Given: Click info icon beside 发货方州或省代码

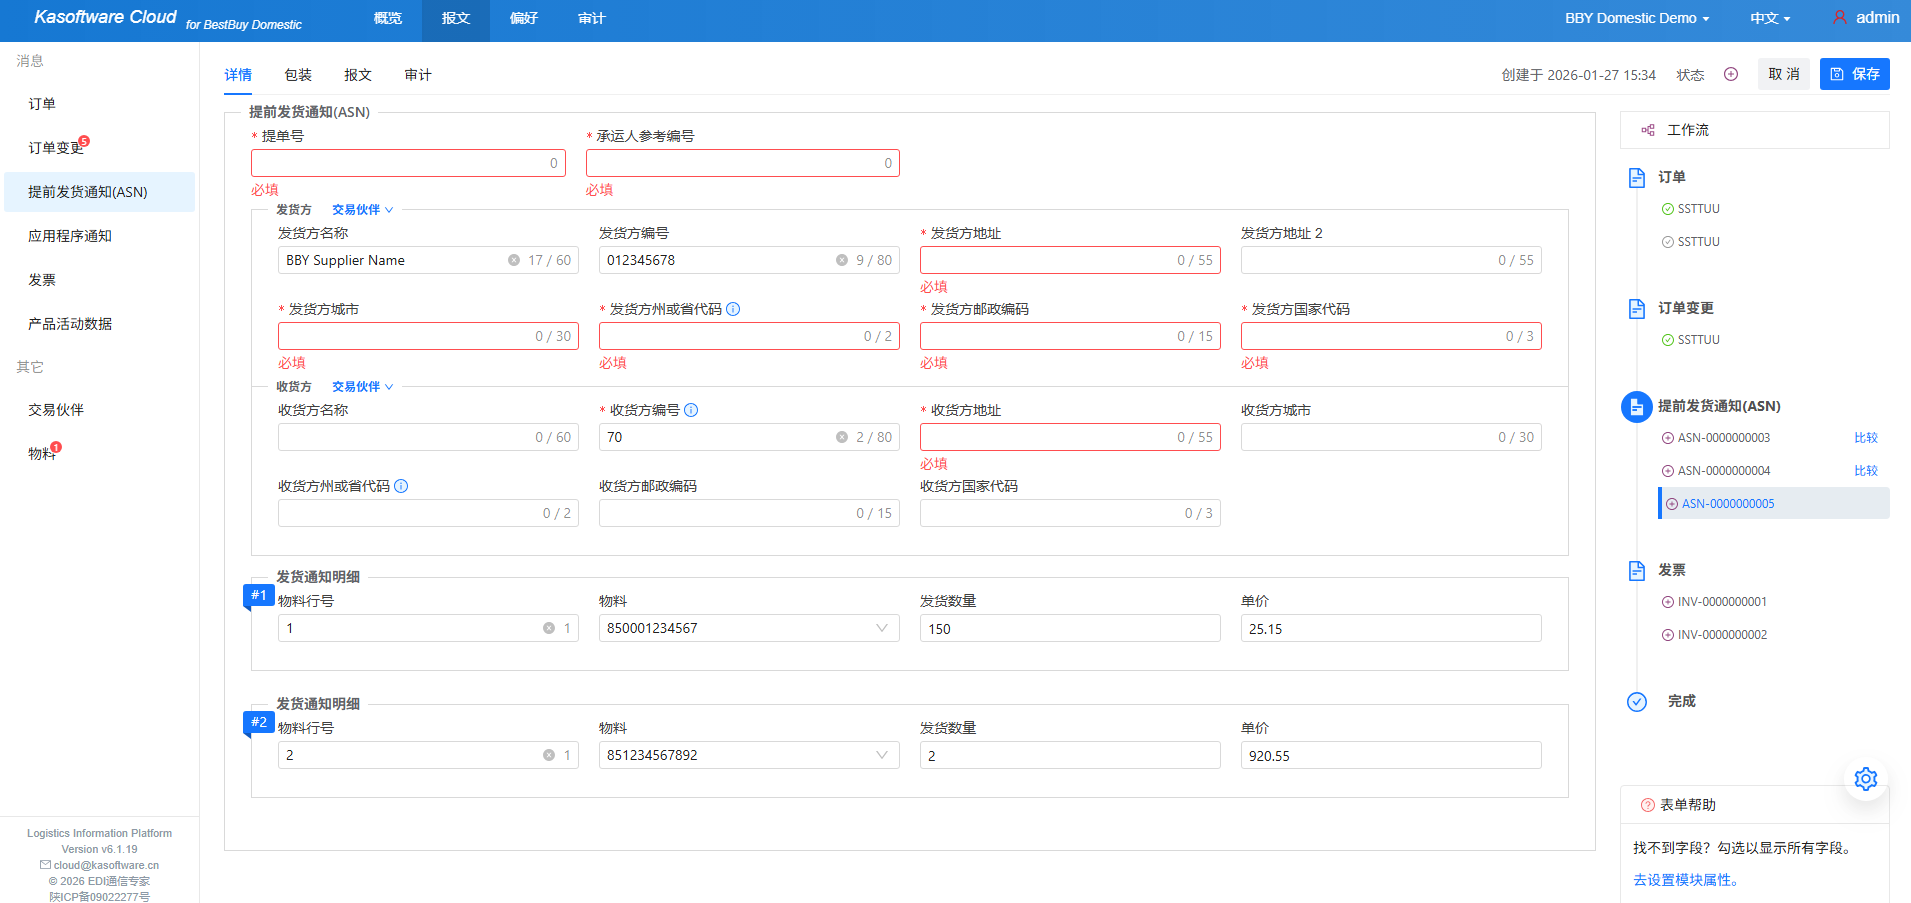Looking at the screenshot, I should (x=733, y=309).
